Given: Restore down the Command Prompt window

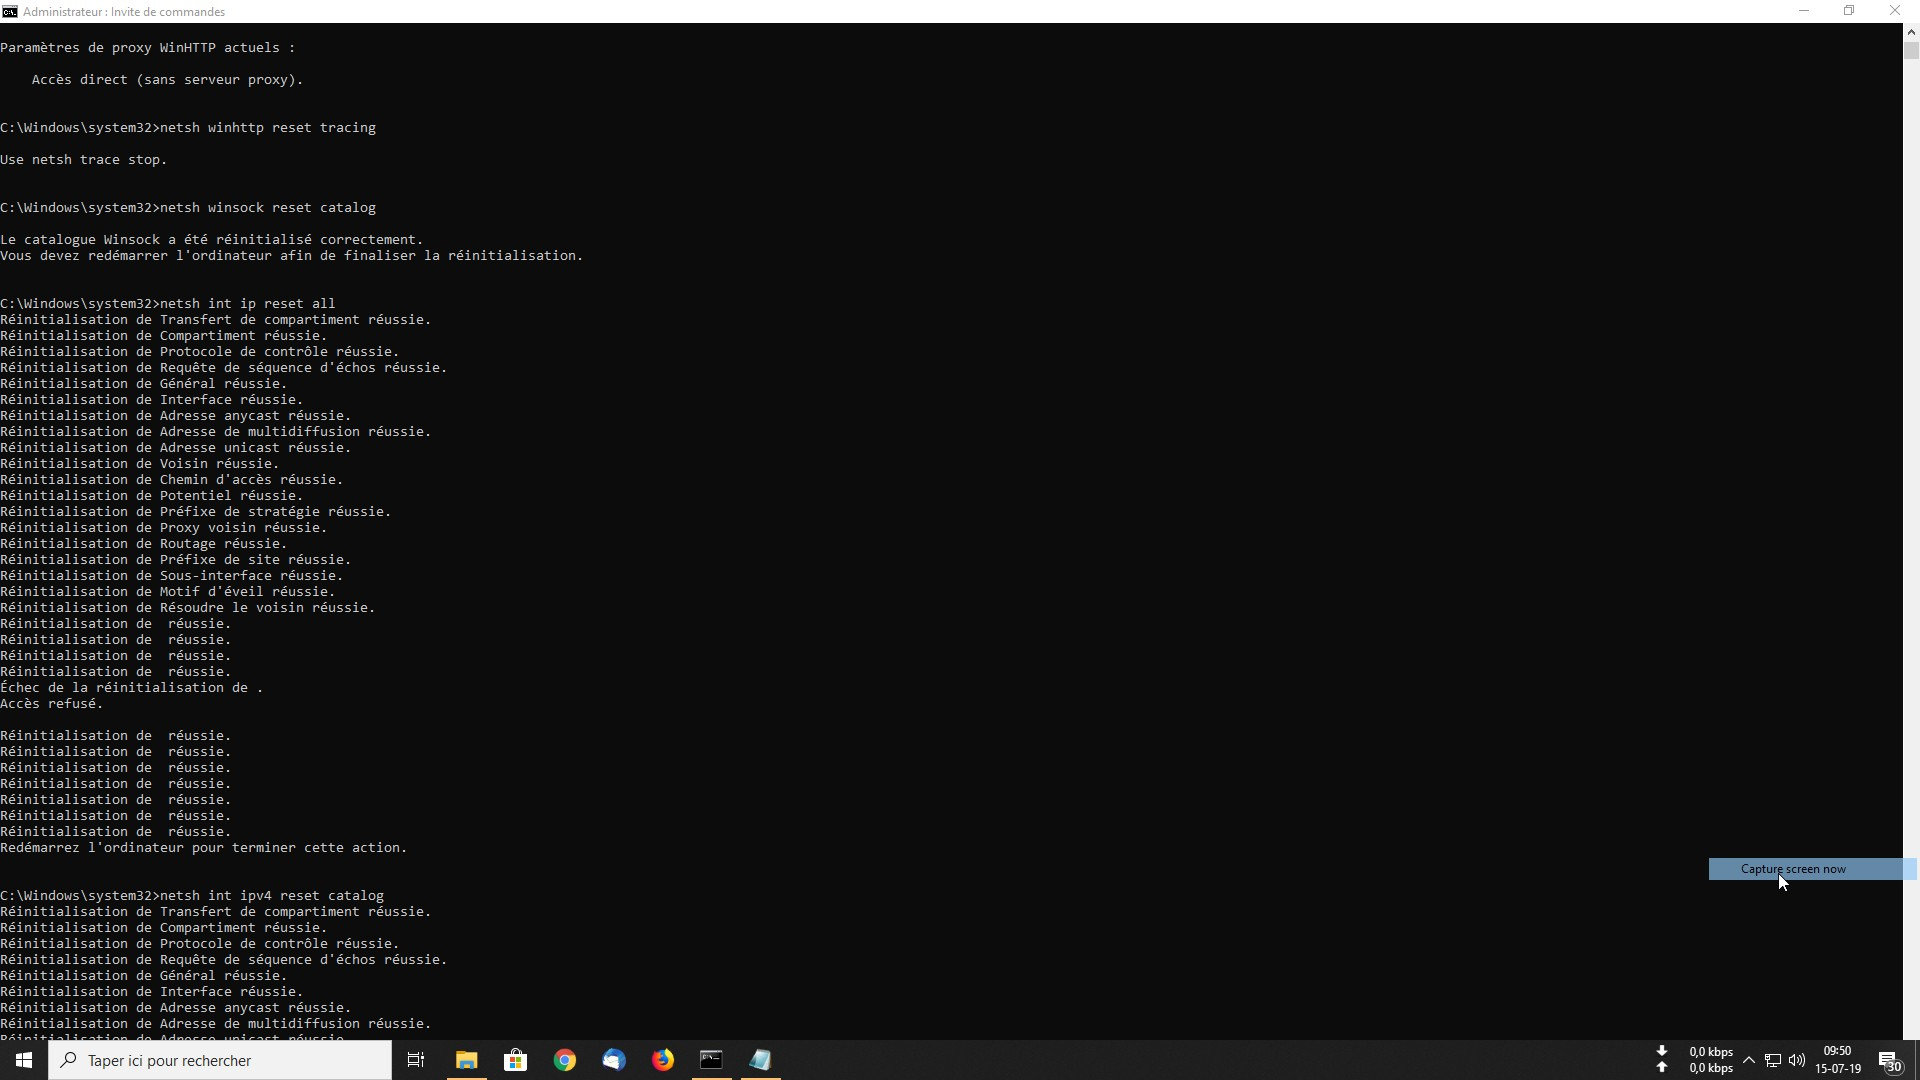Looking at the screenshot, I should click(x=1849, y=11).
